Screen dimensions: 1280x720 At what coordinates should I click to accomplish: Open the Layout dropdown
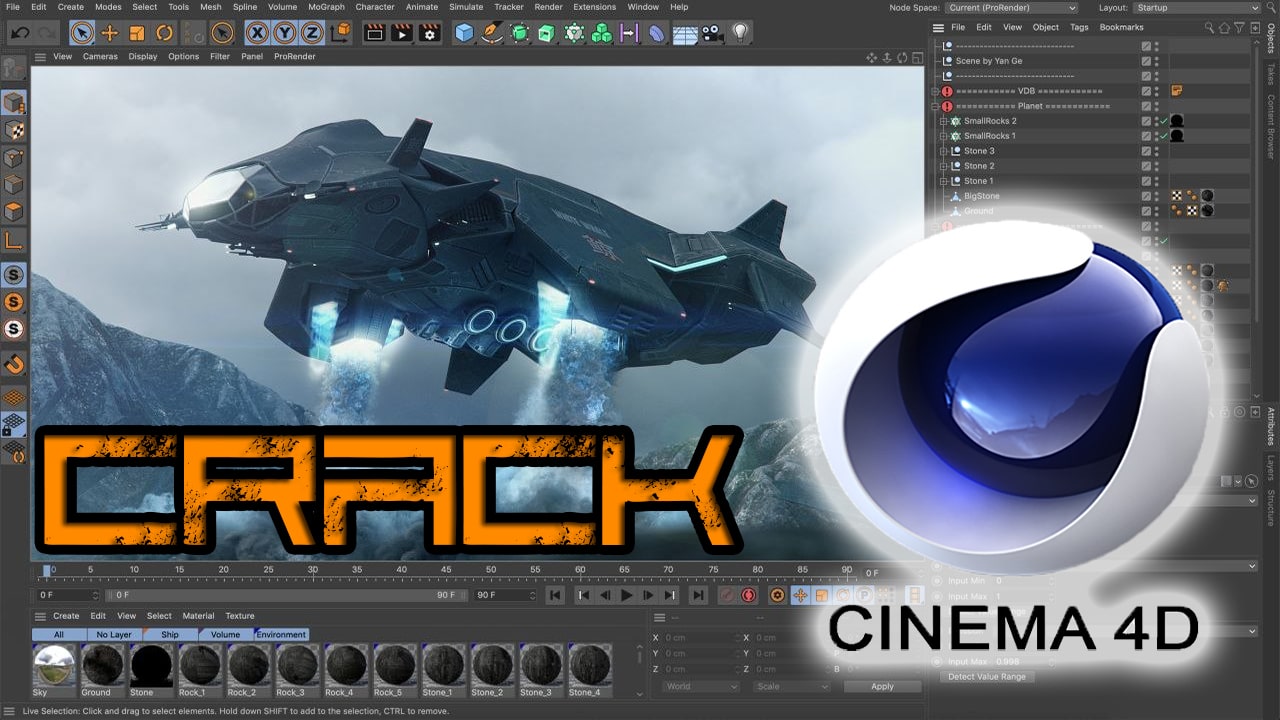point(1195,7)
